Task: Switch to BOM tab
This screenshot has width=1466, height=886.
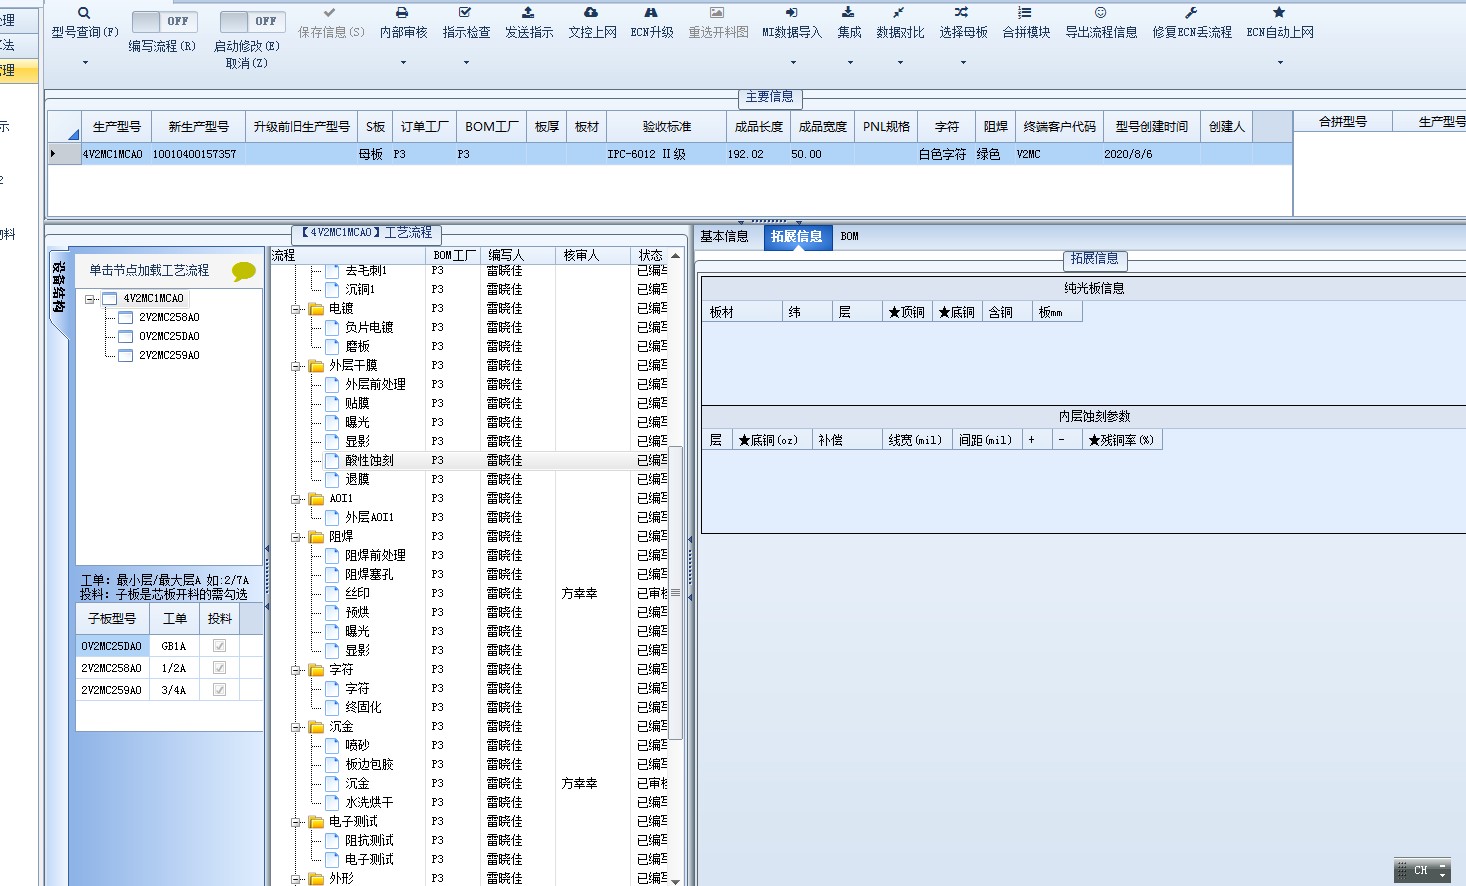Action: pyautogui.click(x=850, y=237)
